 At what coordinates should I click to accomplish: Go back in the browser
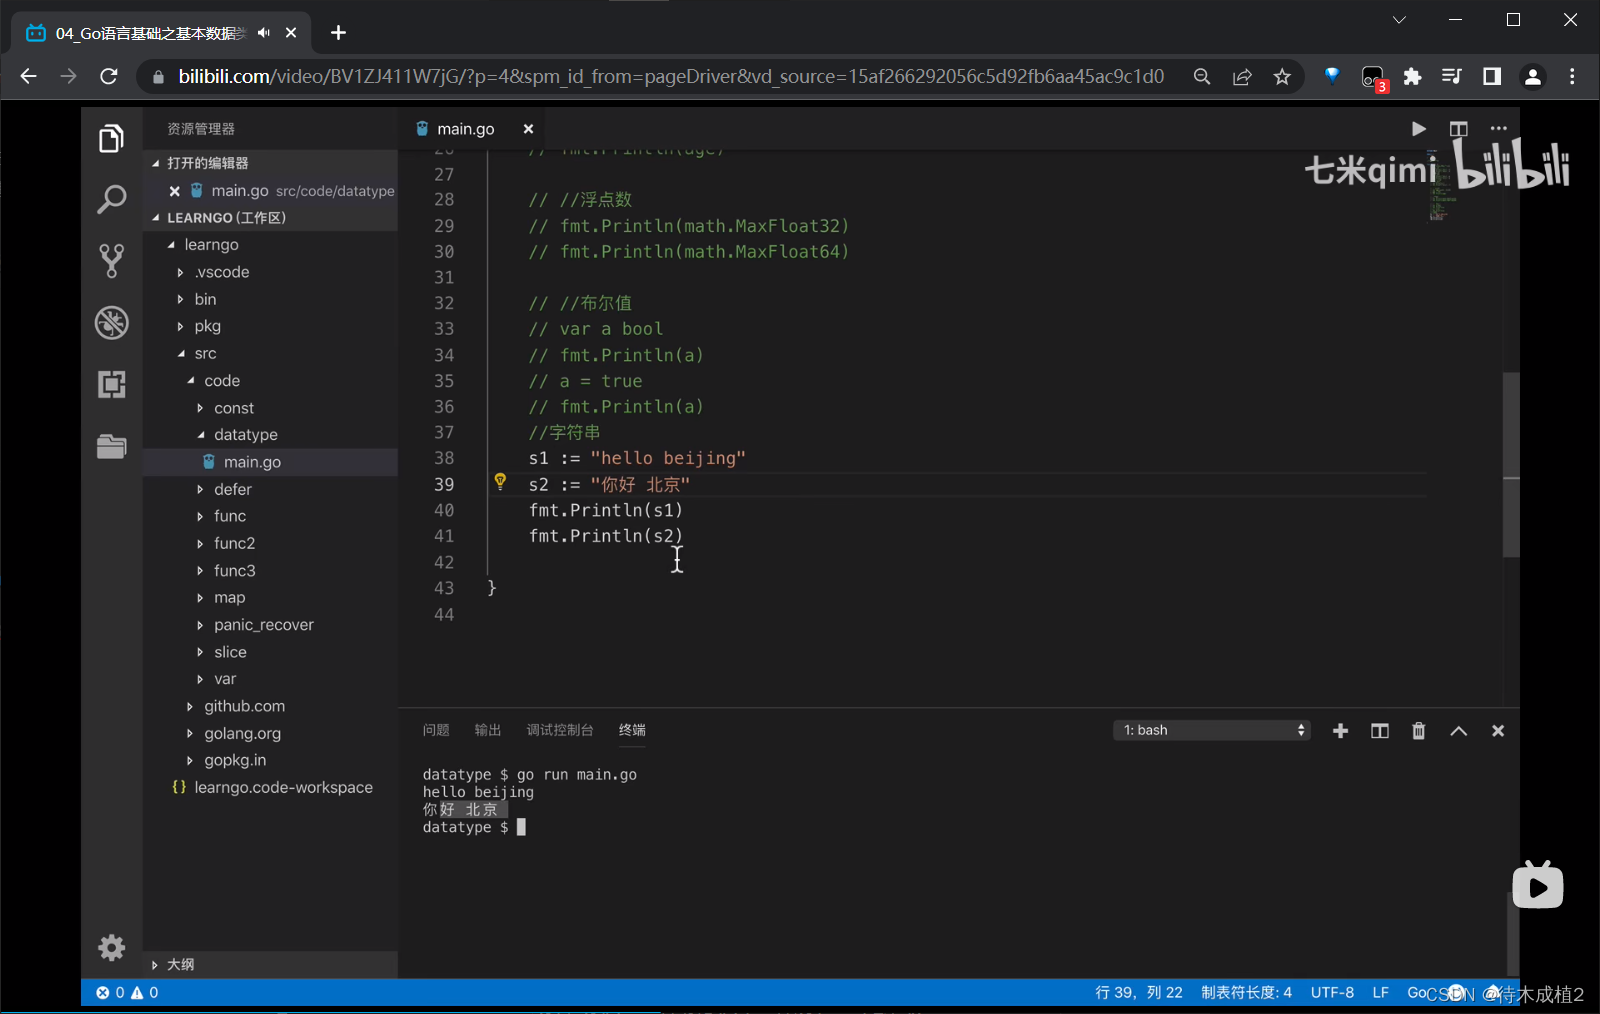[x=28, y=76]
